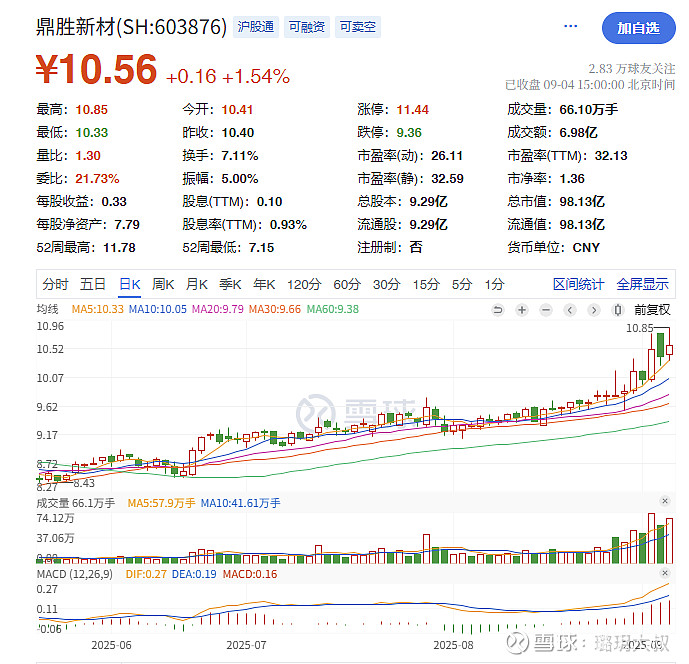This screenshot has width=689, height=664.
Task: Click the 市盈率(TTM) 32.13 value
Action: pos(611,156)
